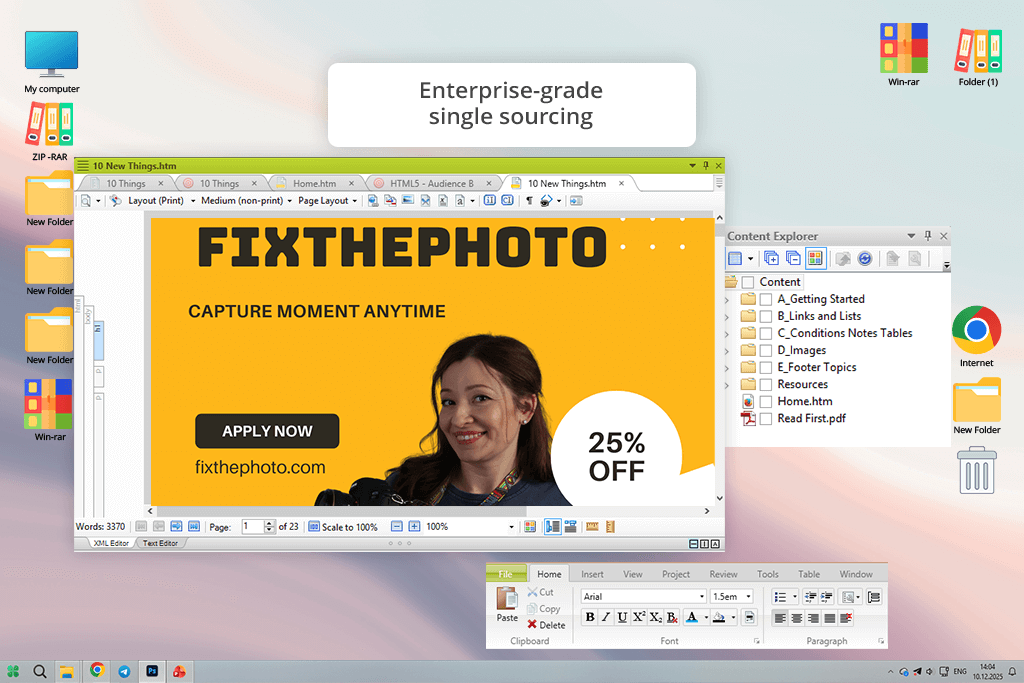The image size is (1024, 683).
Task: Open Telegram from the taskbar
Action: pyautogui.click(x=124, y=671)
